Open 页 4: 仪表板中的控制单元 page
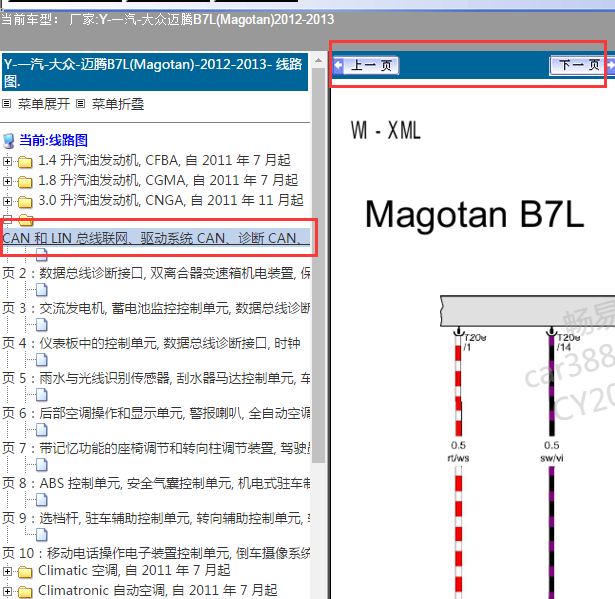The height and width of the screenshot is (599, 615). [x=151, y=343]
